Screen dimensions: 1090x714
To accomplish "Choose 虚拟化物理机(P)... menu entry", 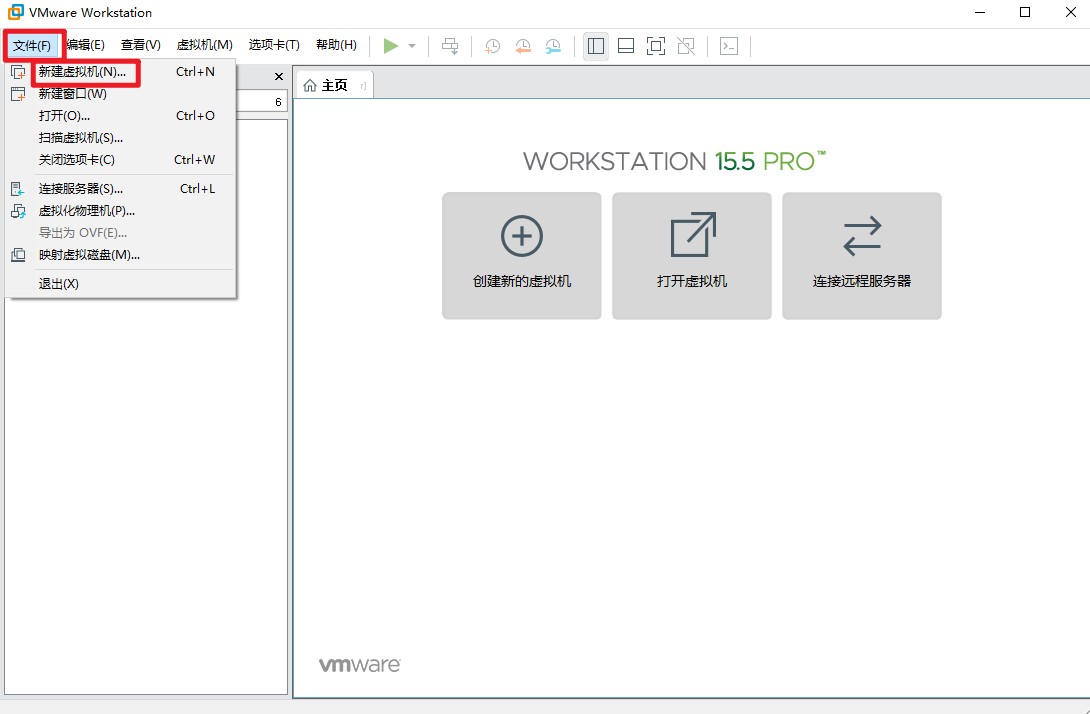I will 120,211.
